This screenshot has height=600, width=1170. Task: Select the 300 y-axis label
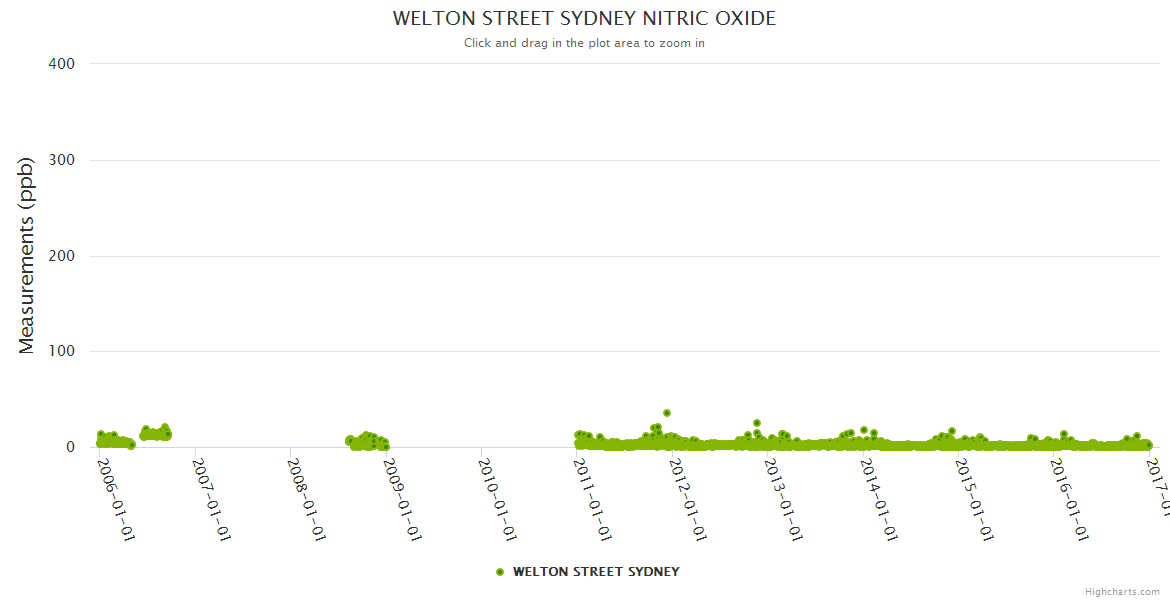[62, 160]
